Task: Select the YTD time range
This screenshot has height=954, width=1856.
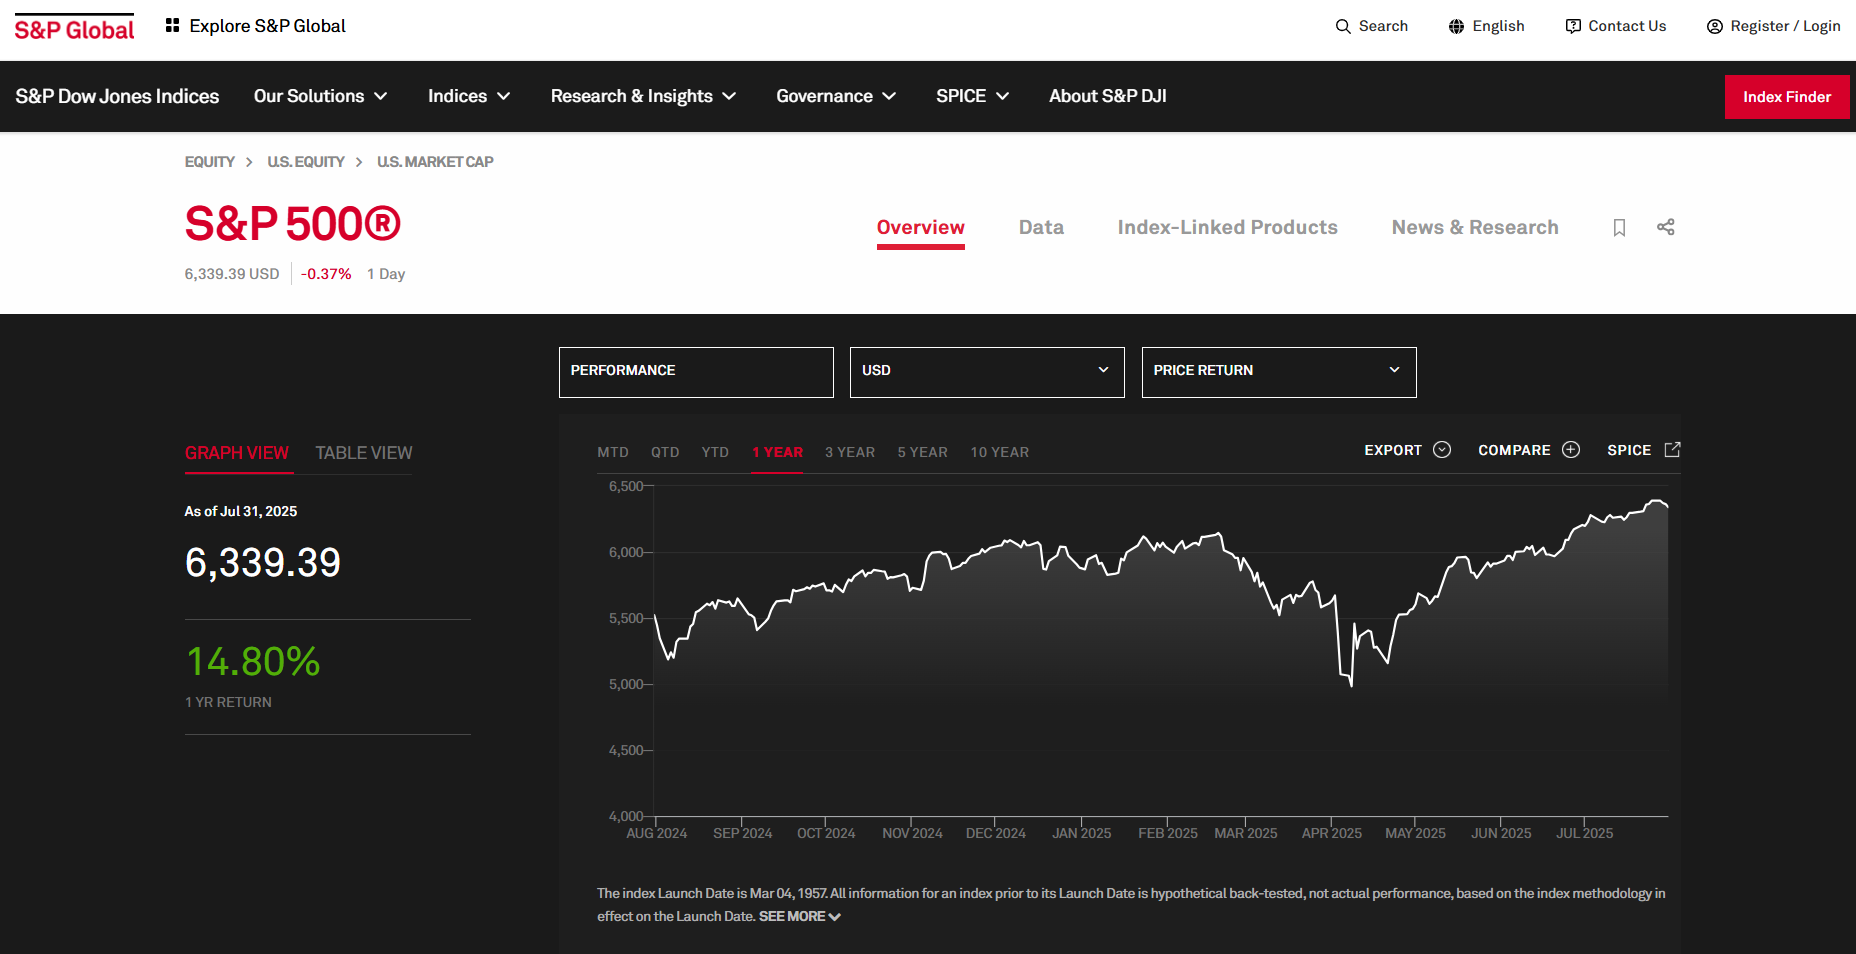Action: [715, 452]
